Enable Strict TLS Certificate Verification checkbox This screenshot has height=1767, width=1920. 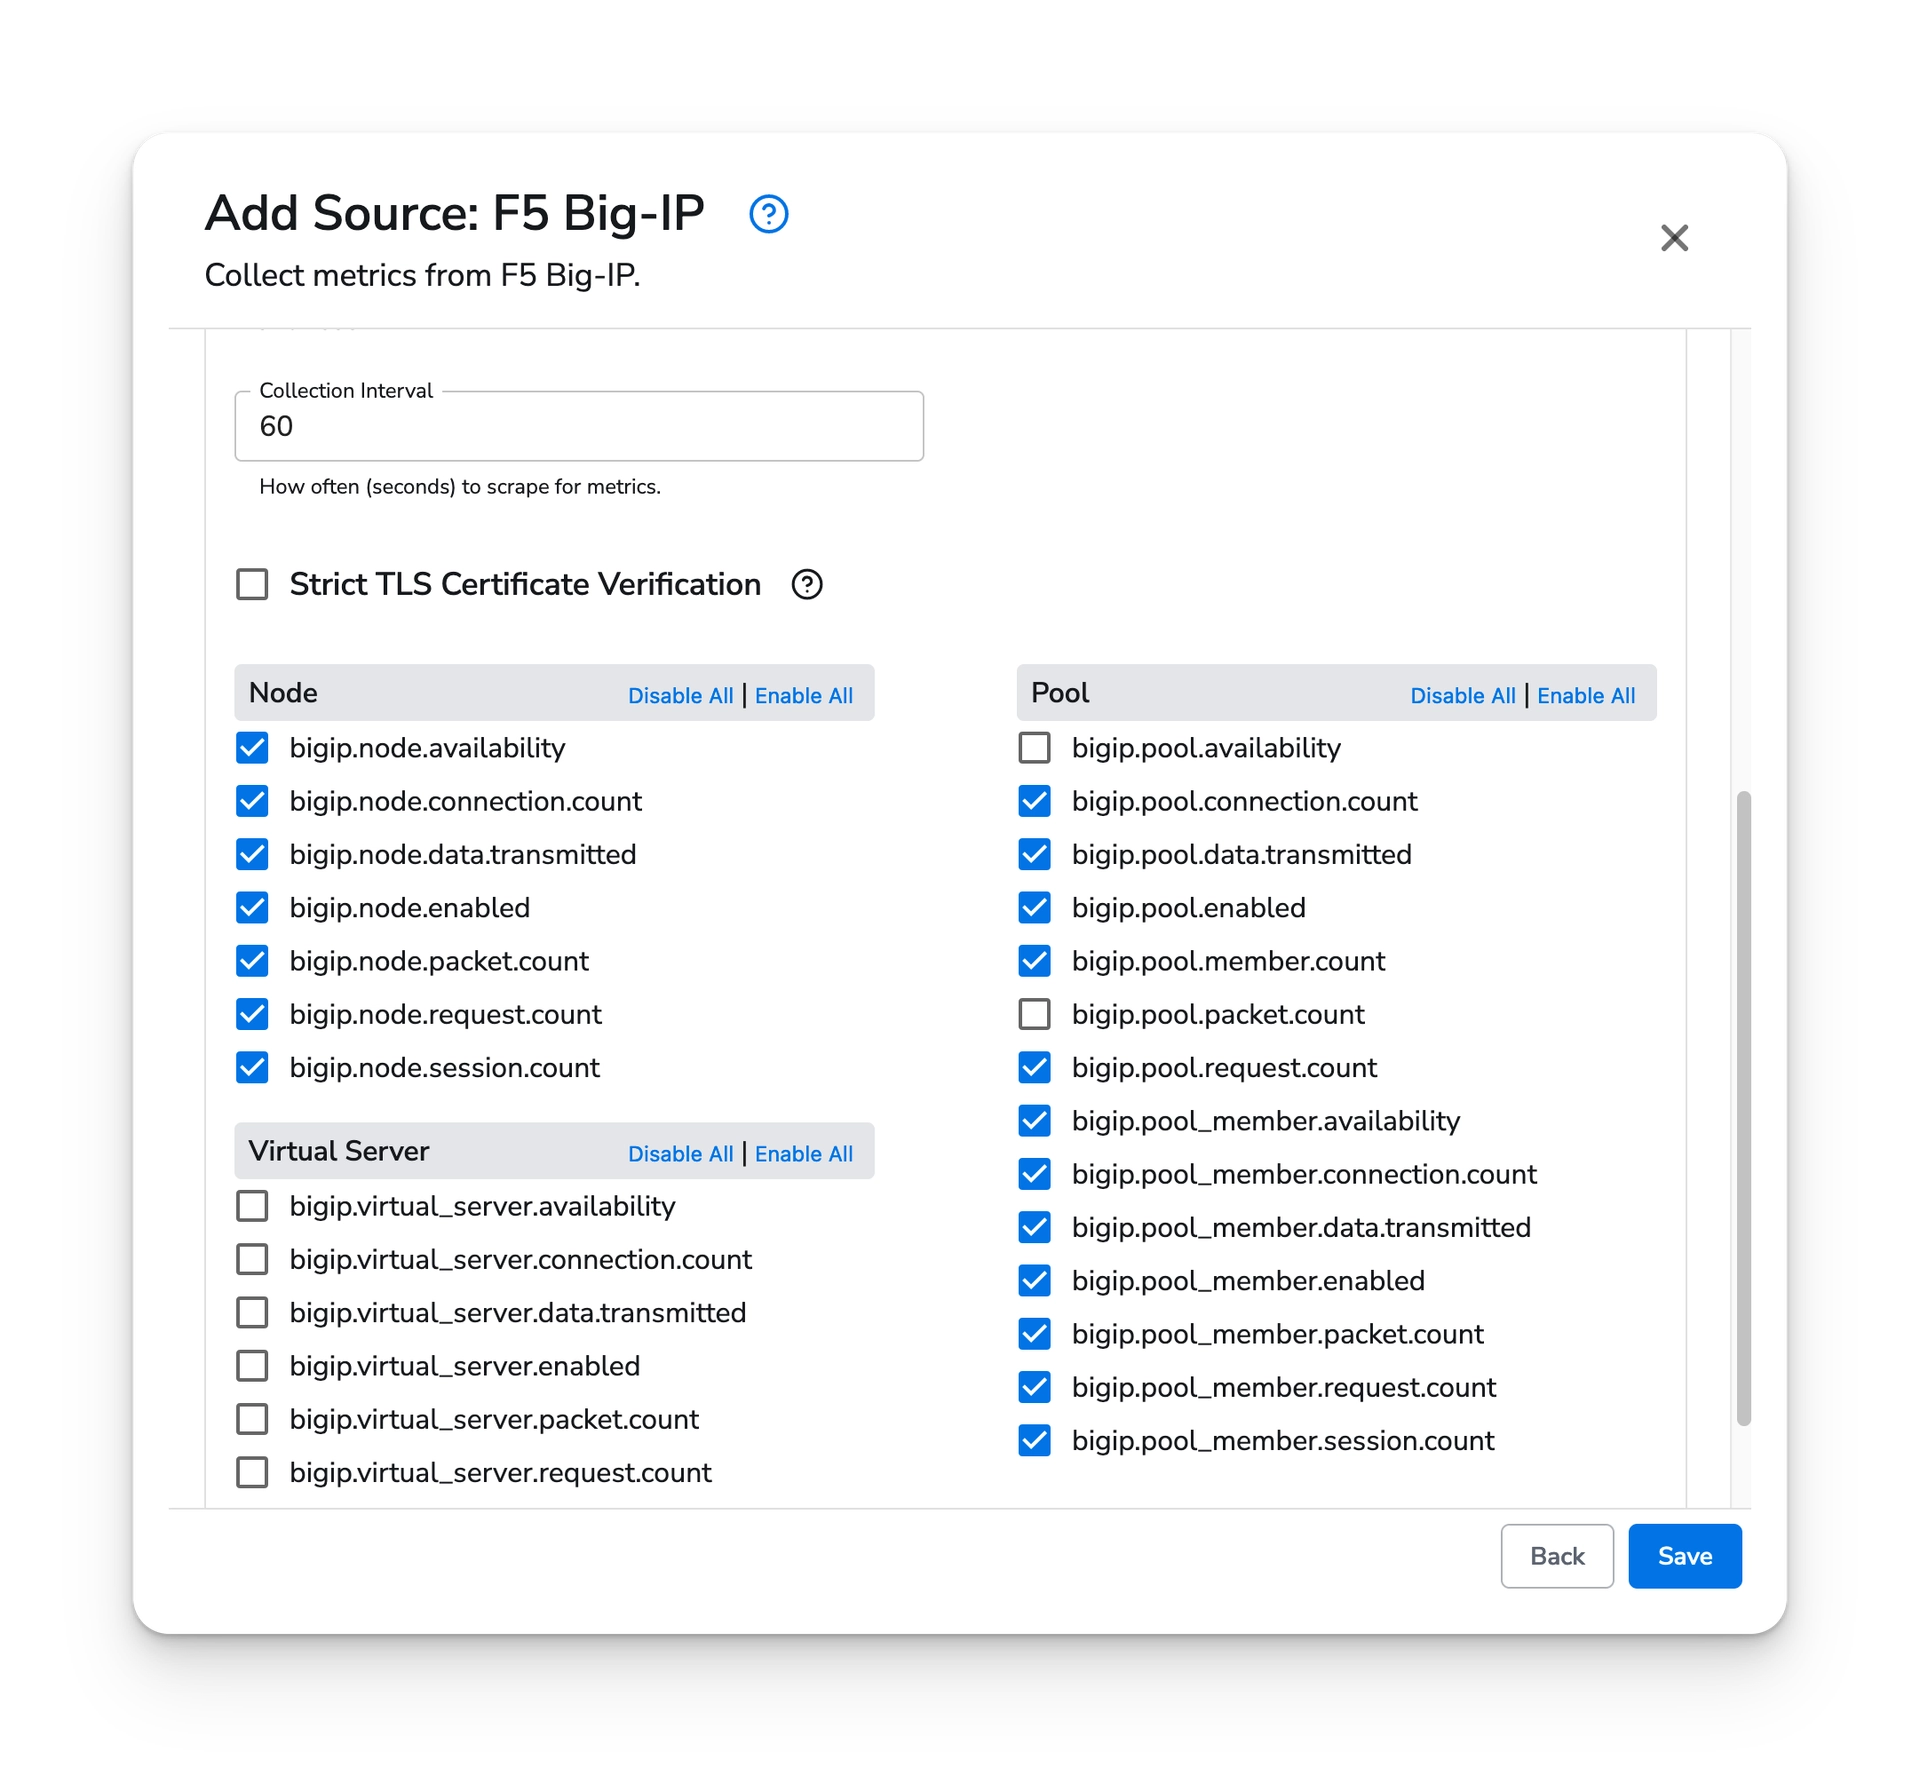[x=252, y=585]
